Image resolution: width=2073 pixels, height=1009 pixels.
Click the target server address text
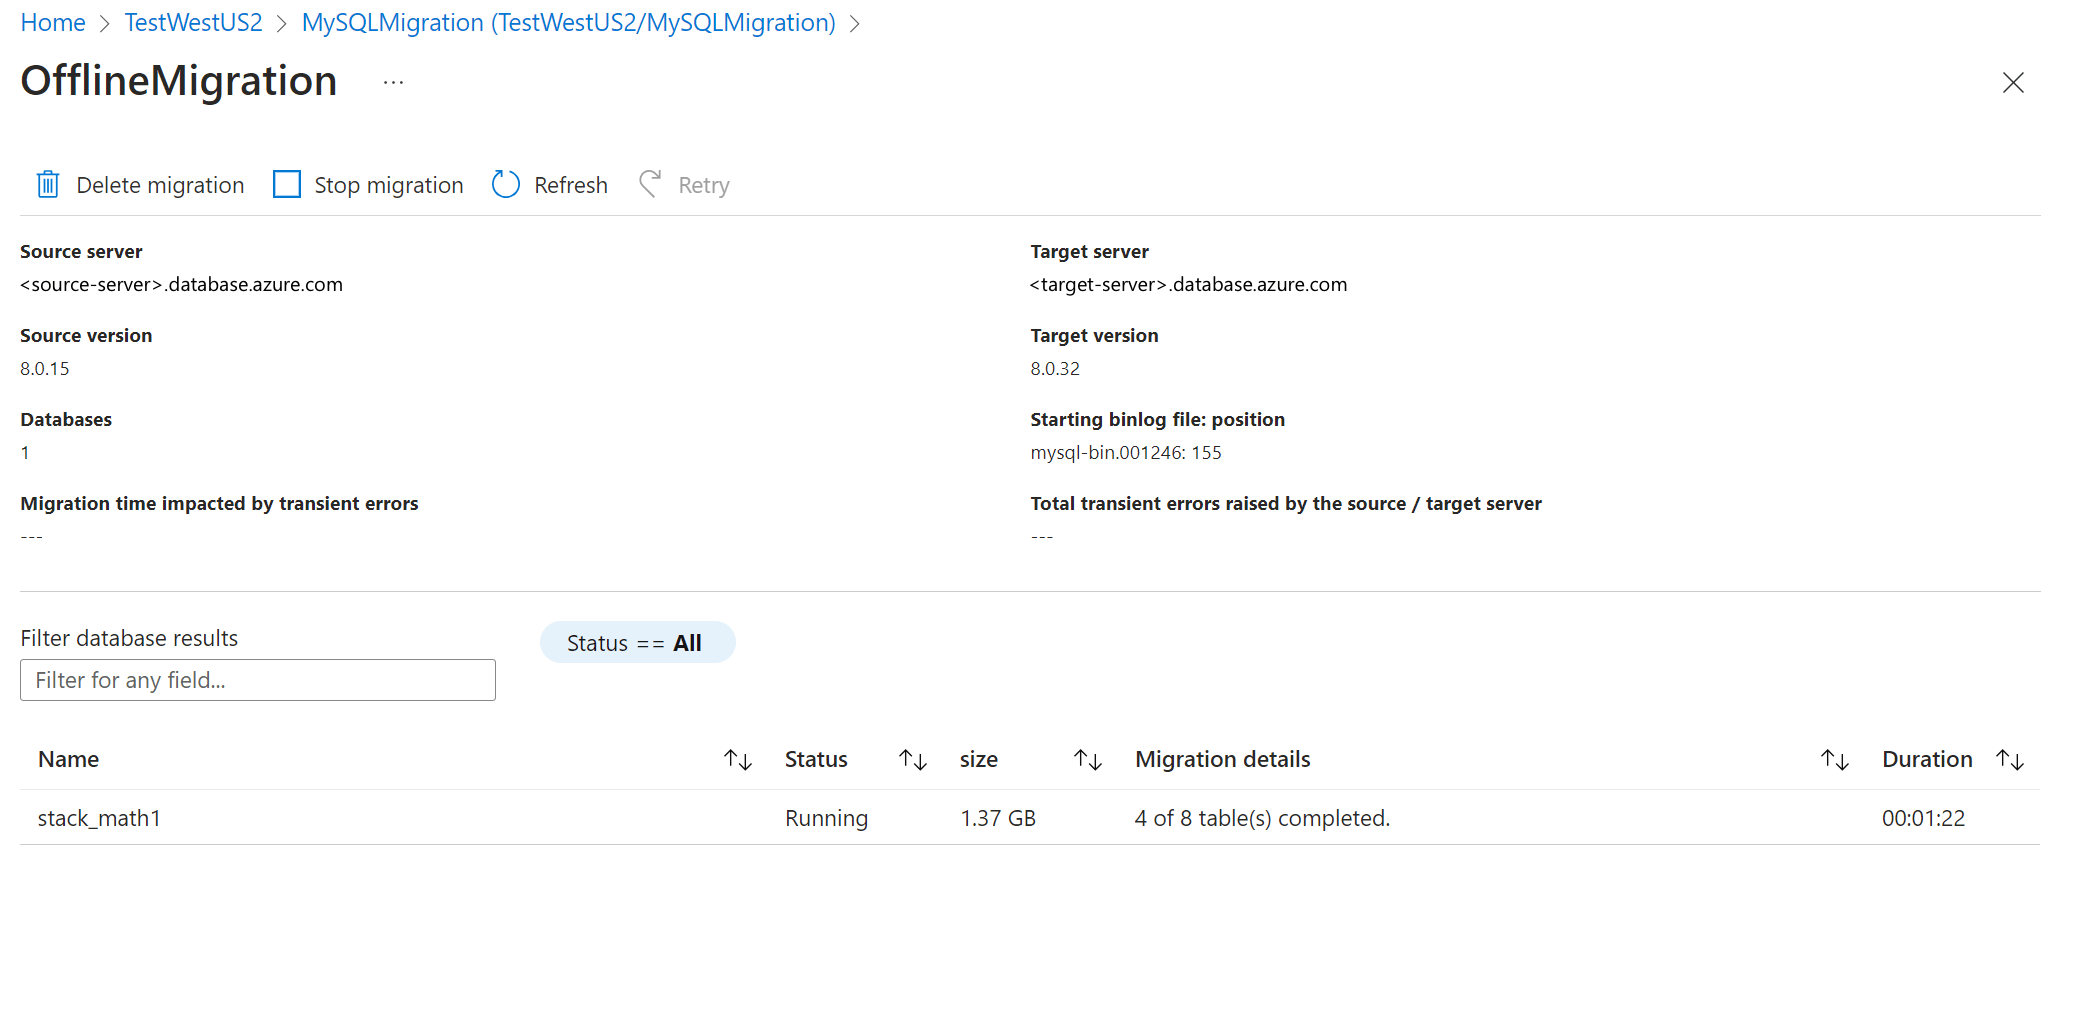coord(1188,284)
